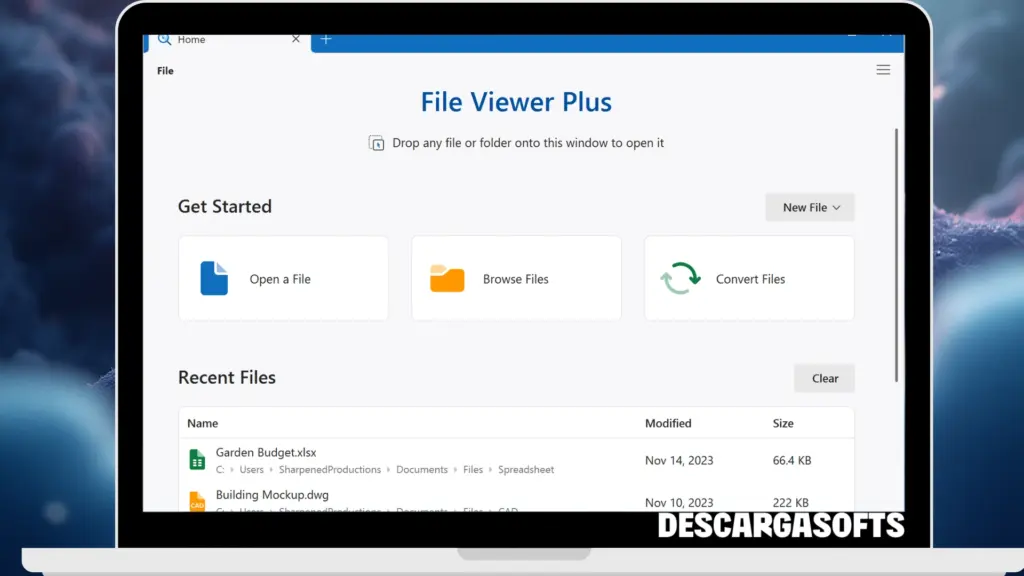Click the new tab plus button
1024x576 pixels.
coord(326,40)
